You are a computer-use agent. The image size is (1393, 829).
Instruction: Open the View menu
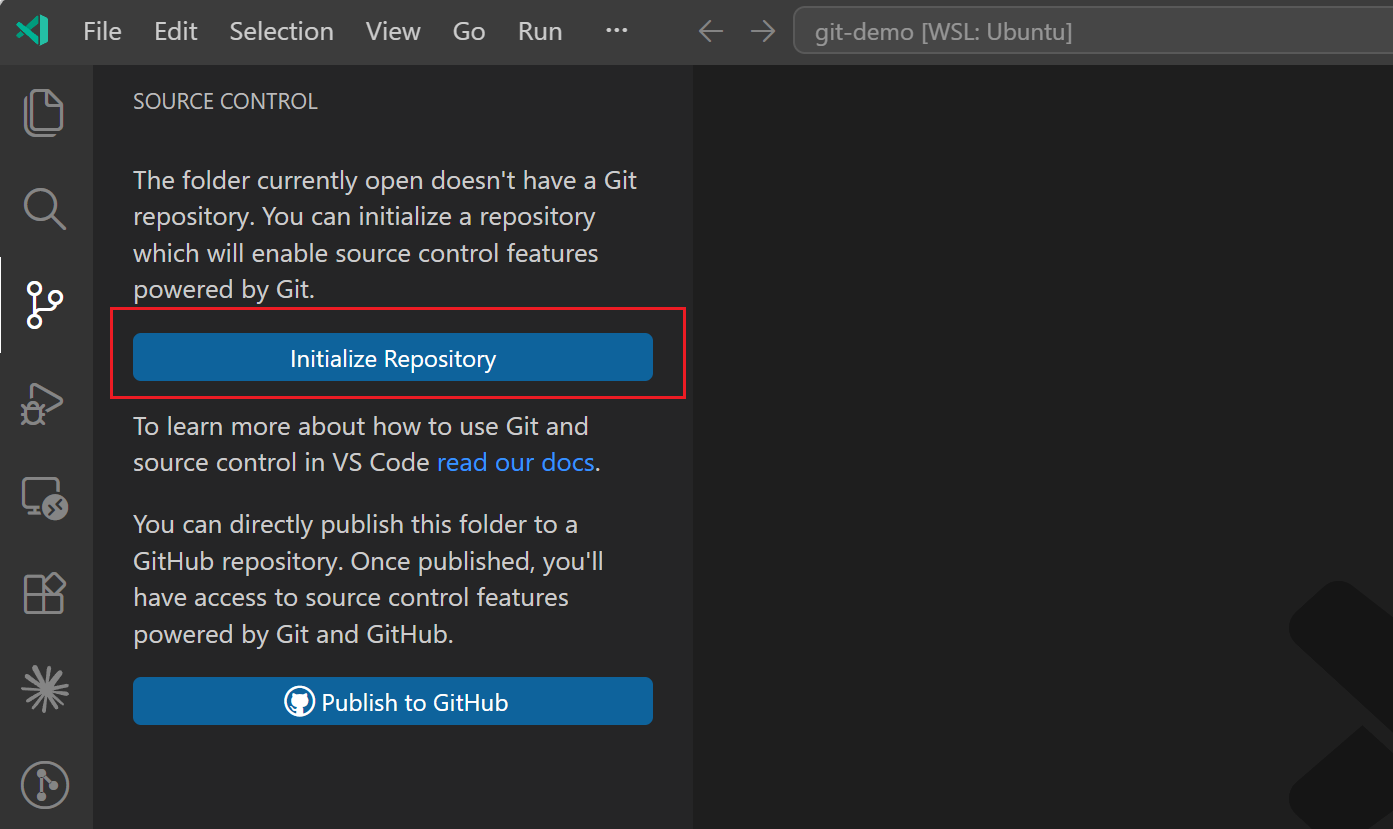click(393, 31)
